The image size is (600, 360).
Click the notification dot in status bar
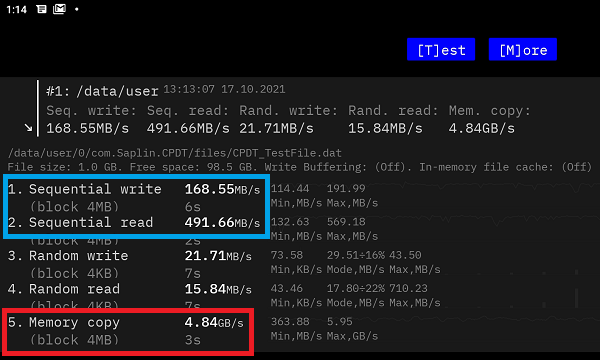(77, 9)
